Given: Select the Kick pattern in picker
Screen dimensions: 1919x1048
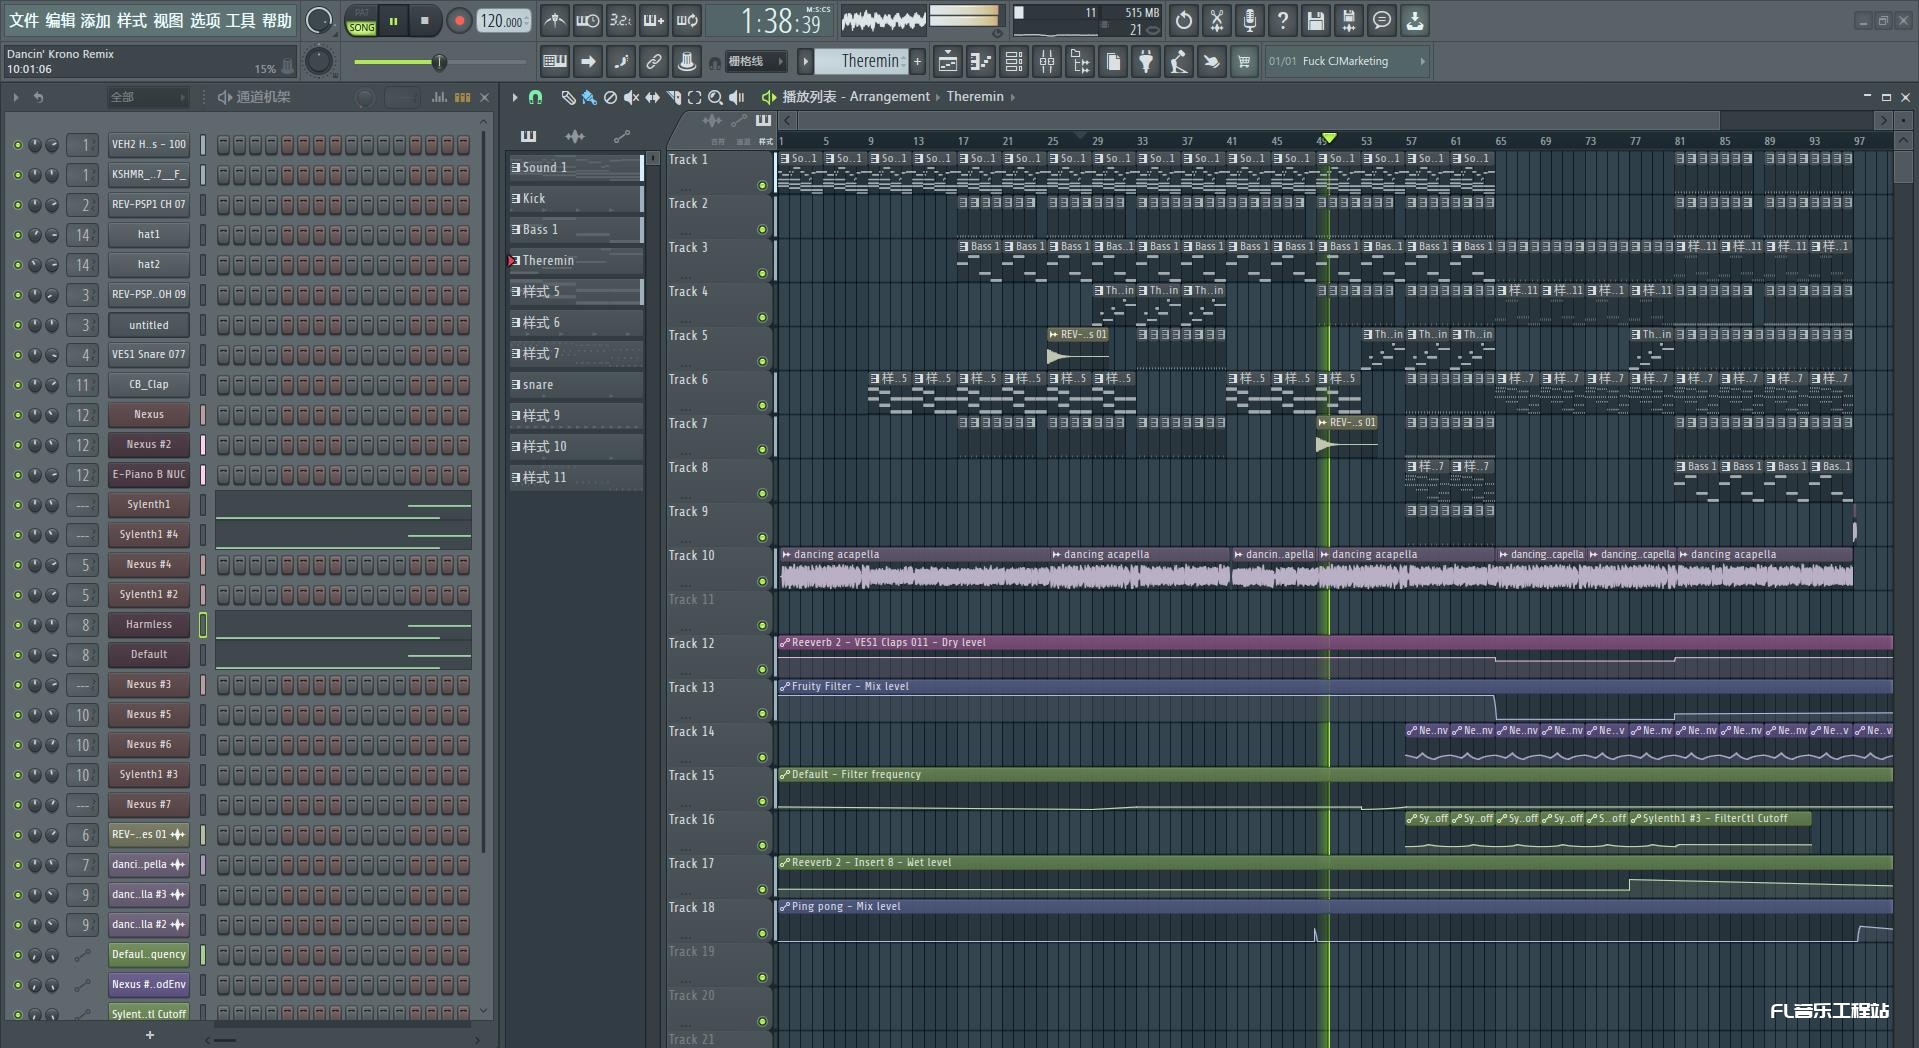Looking at the screenshot, I should (x=575, y=199).
